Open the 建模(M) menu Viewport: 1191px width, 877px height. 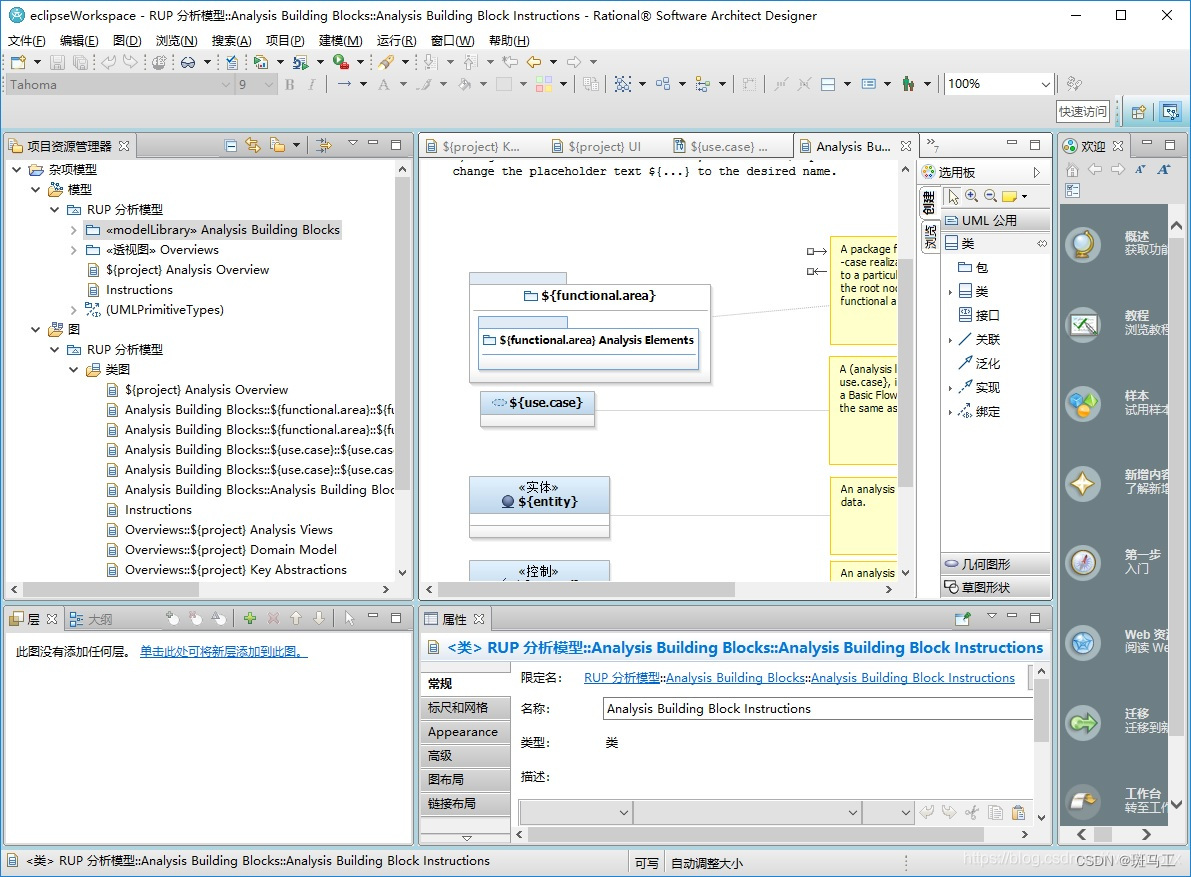click(340, 41)
